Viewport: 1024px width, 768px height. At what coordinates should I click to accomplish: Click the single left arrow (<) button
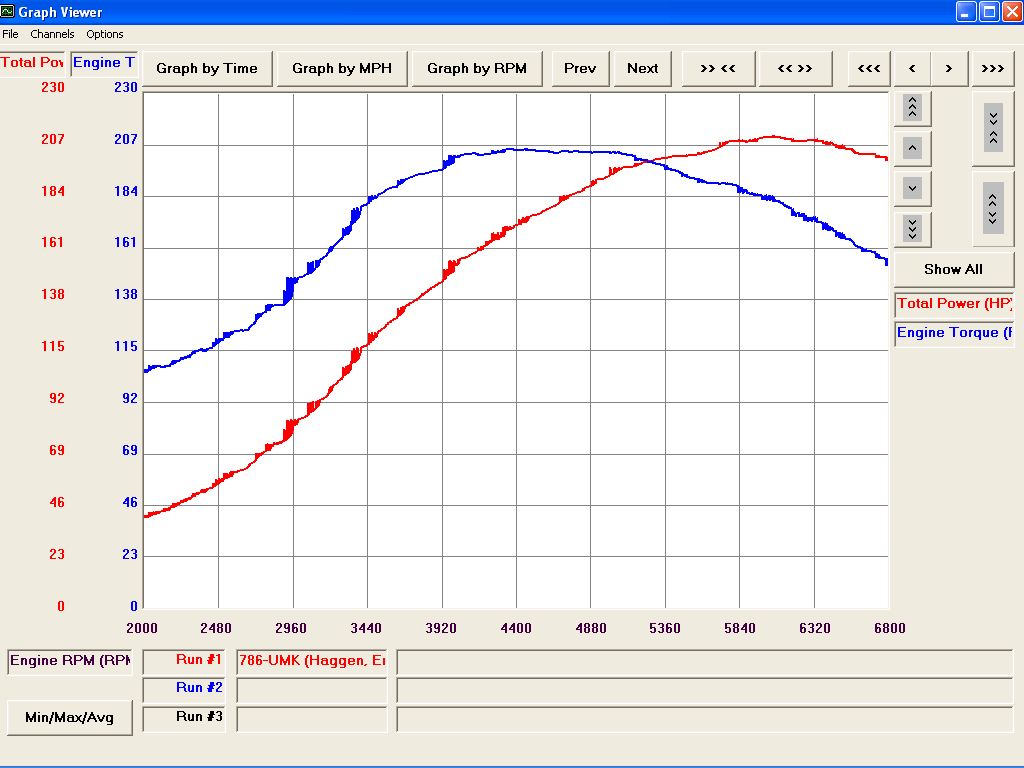point(912,68)
